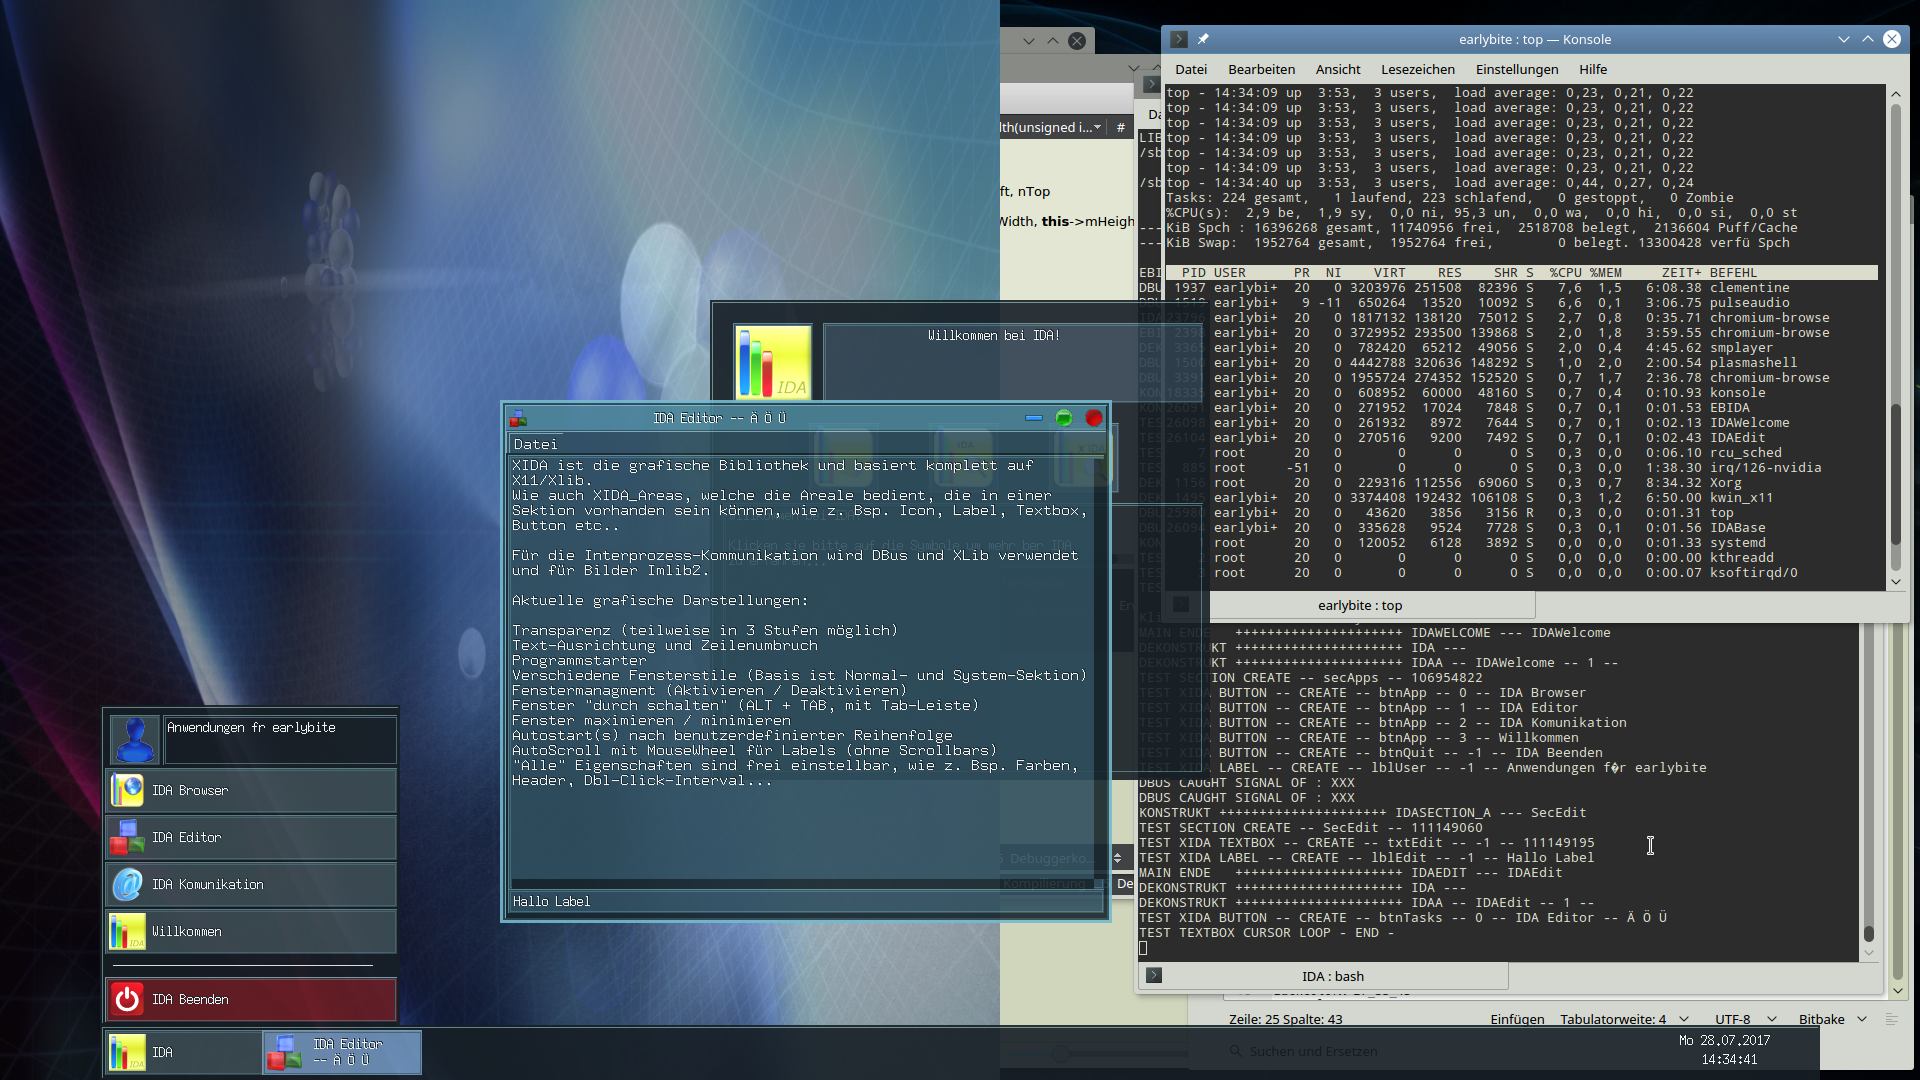Expand the Tabulatorweite dropdown in the status bar
Screen dimensions: 1920x1080
point(1623,1019)
